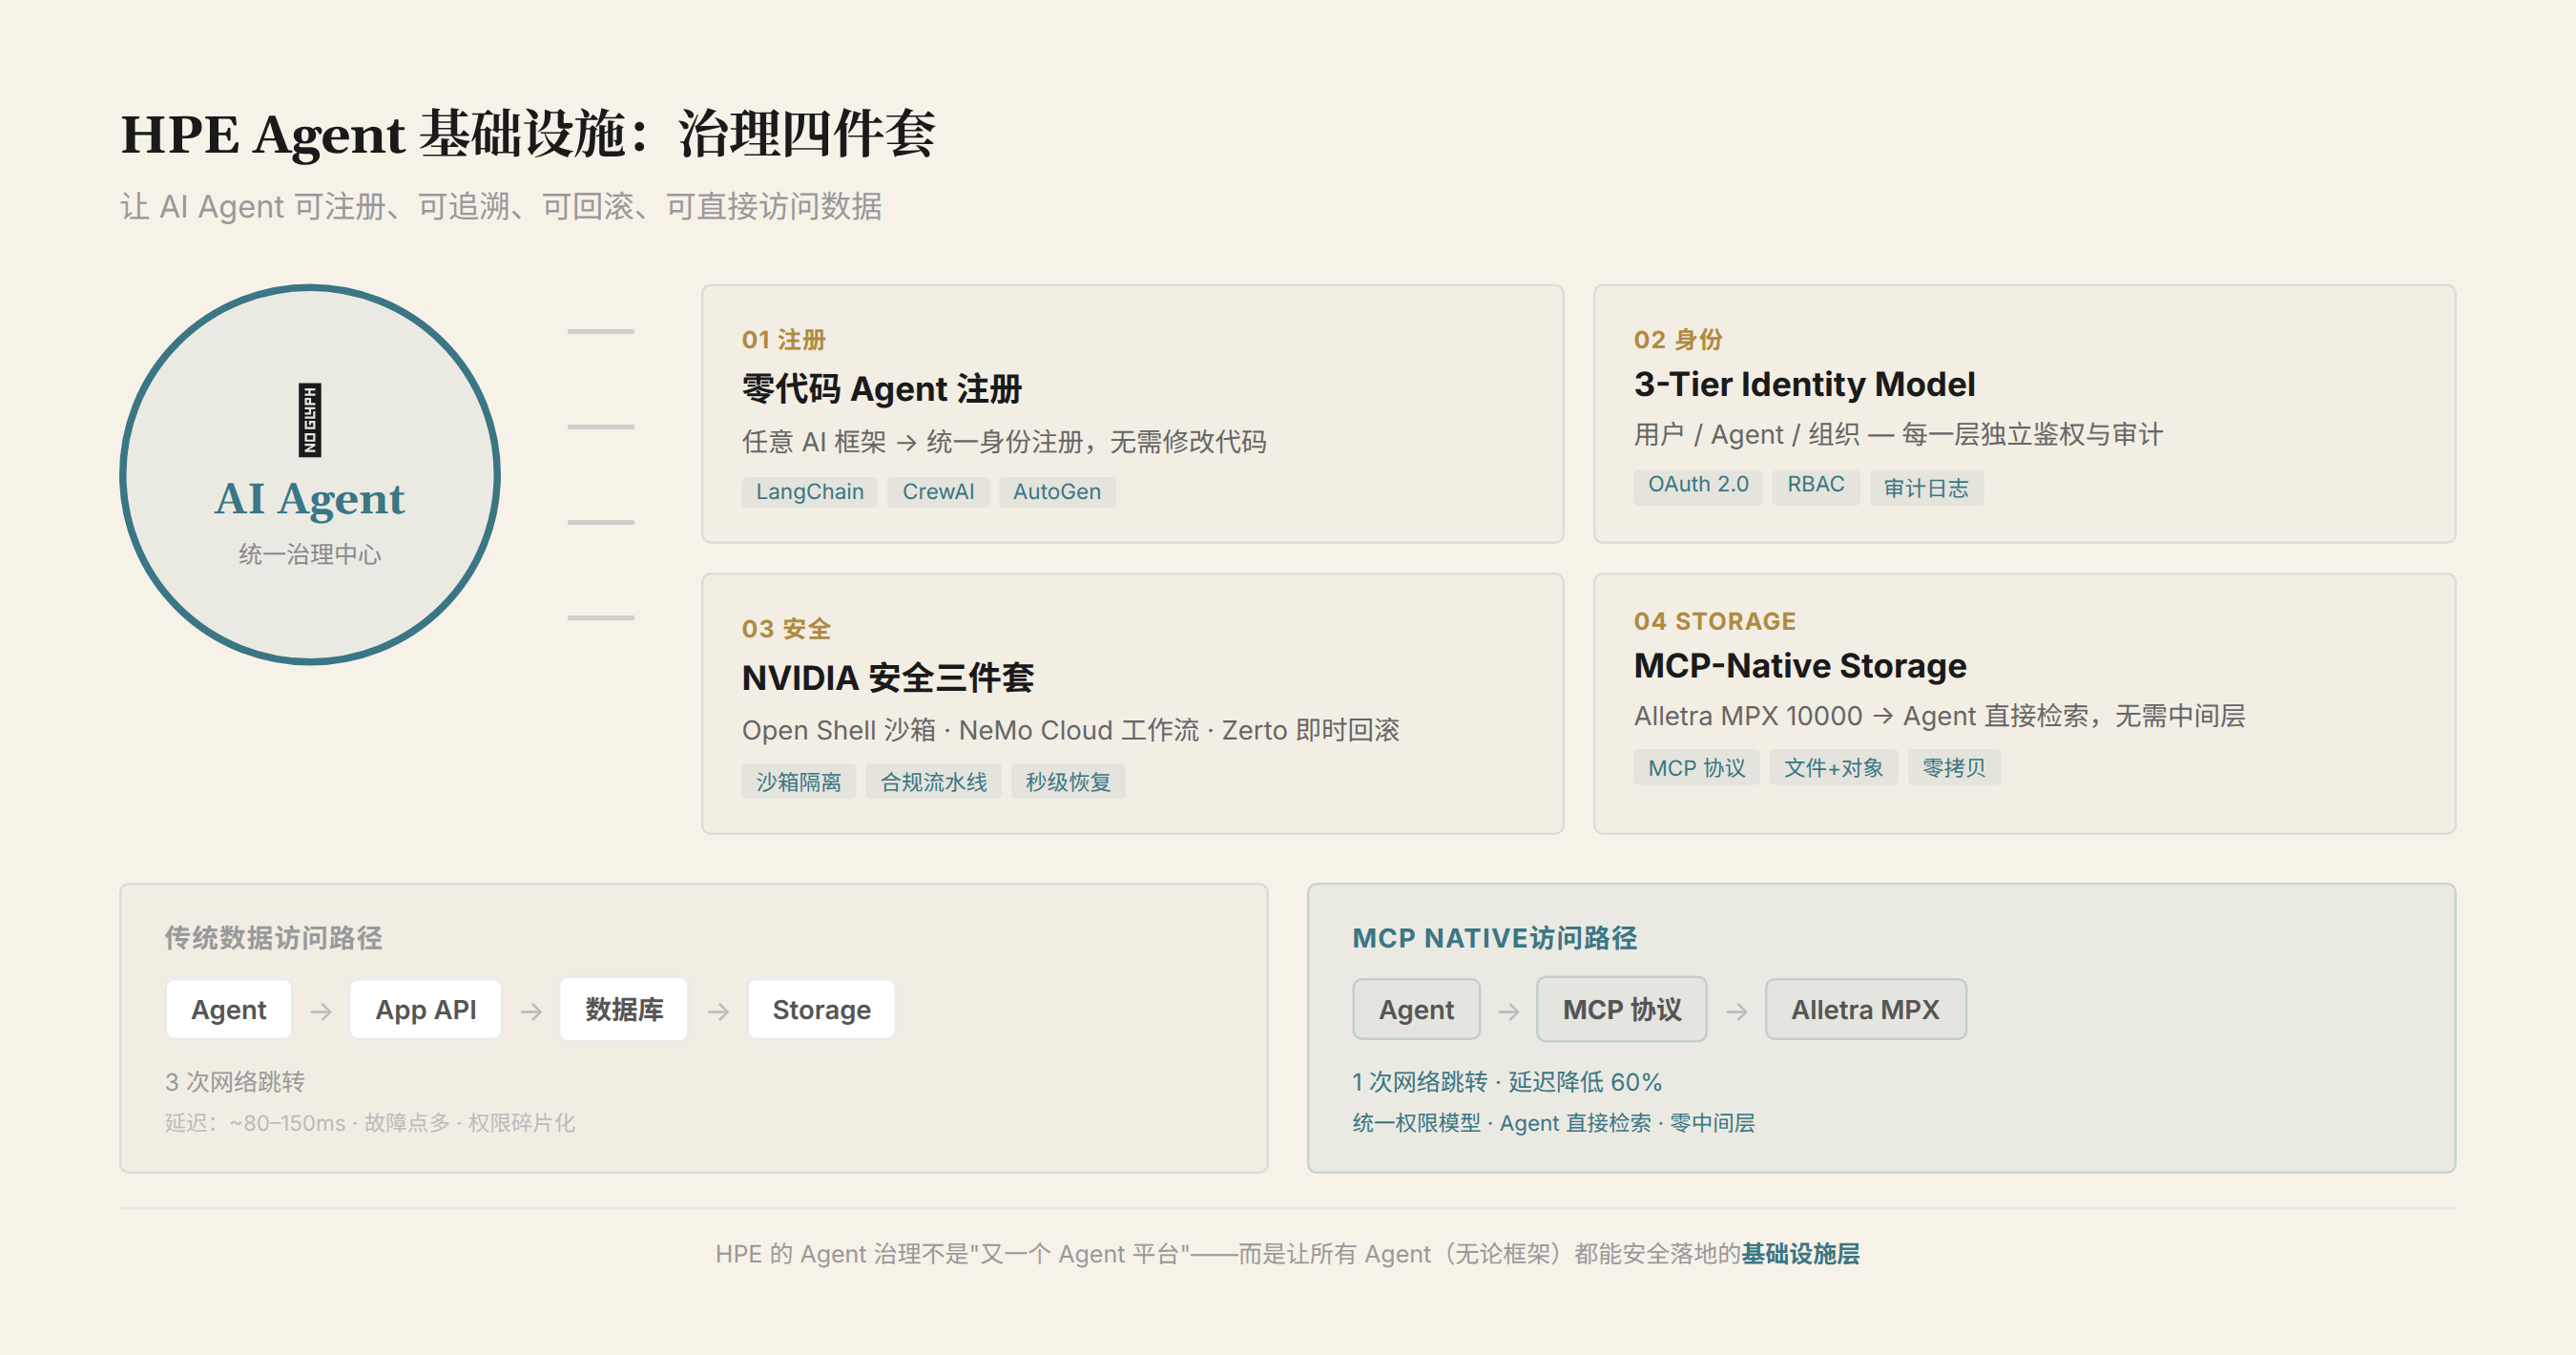Image resolution: width=2576 pixels, height=1355 pixels.
Task: Click the OAuth 2.0 tag
Action: pyautogui.click(x=1698, y=485)
